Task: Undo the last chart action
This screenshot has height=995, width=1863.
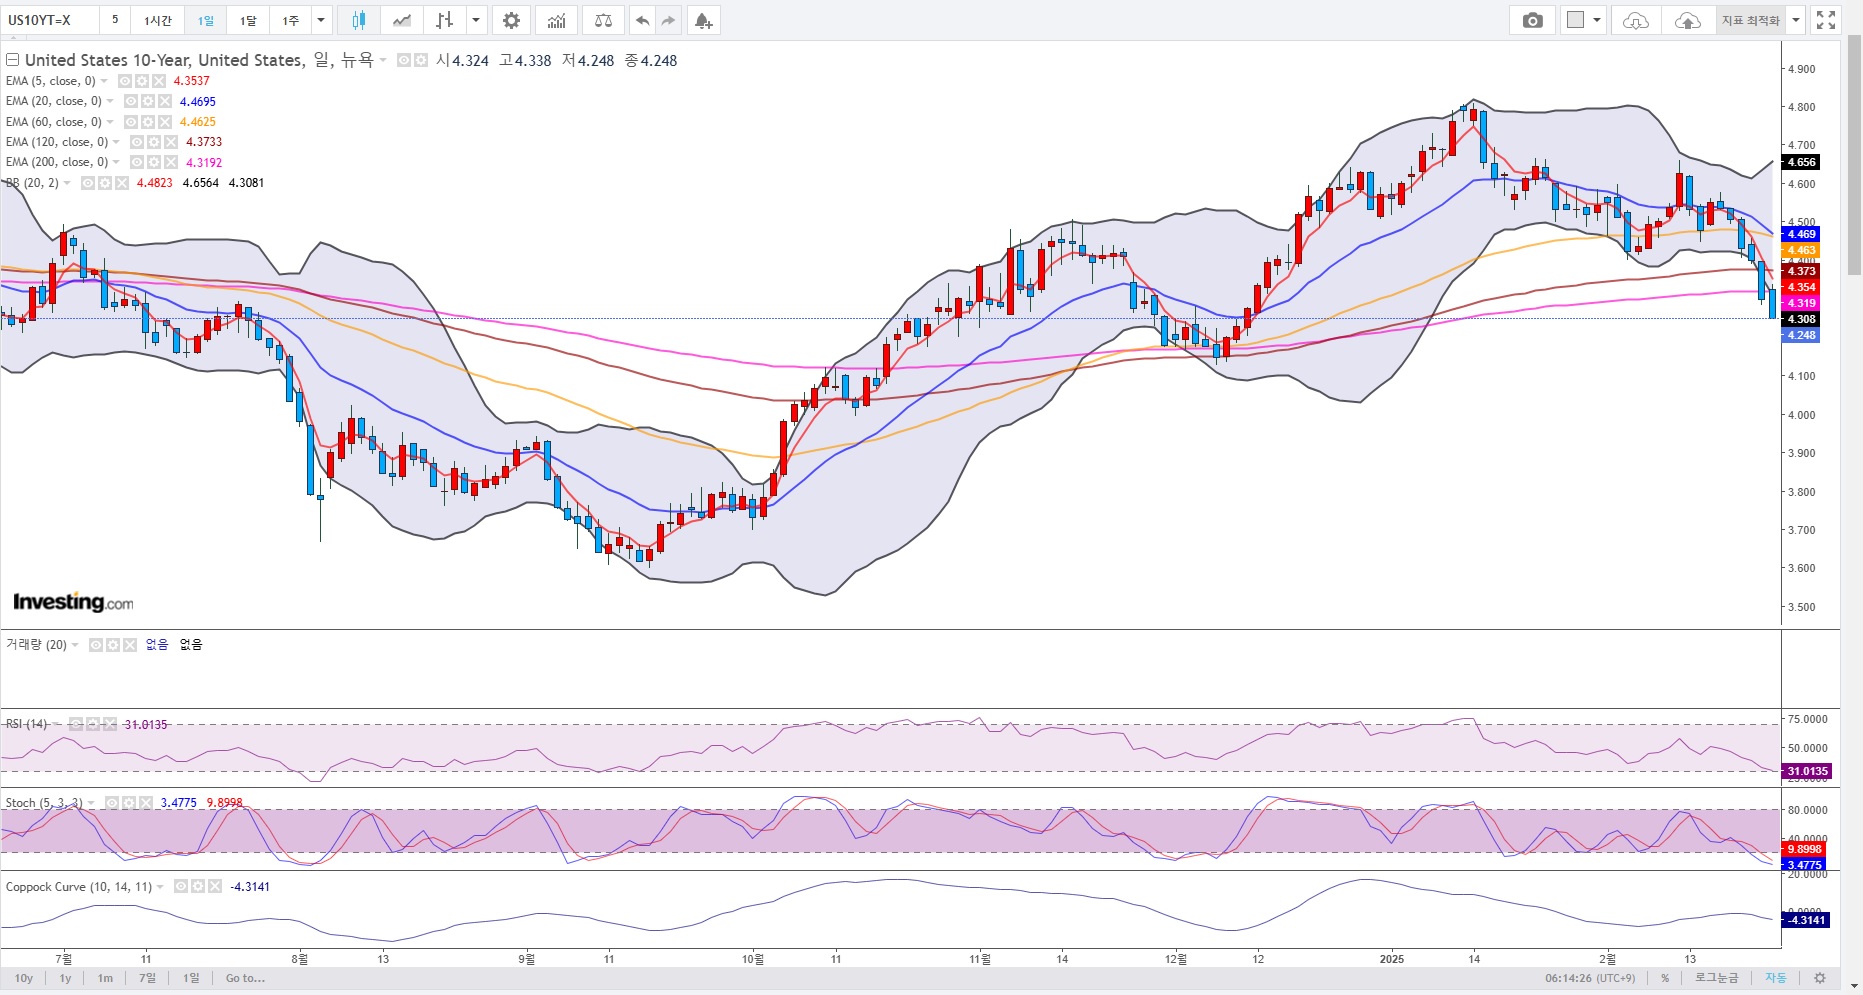Action: [642, 20]
